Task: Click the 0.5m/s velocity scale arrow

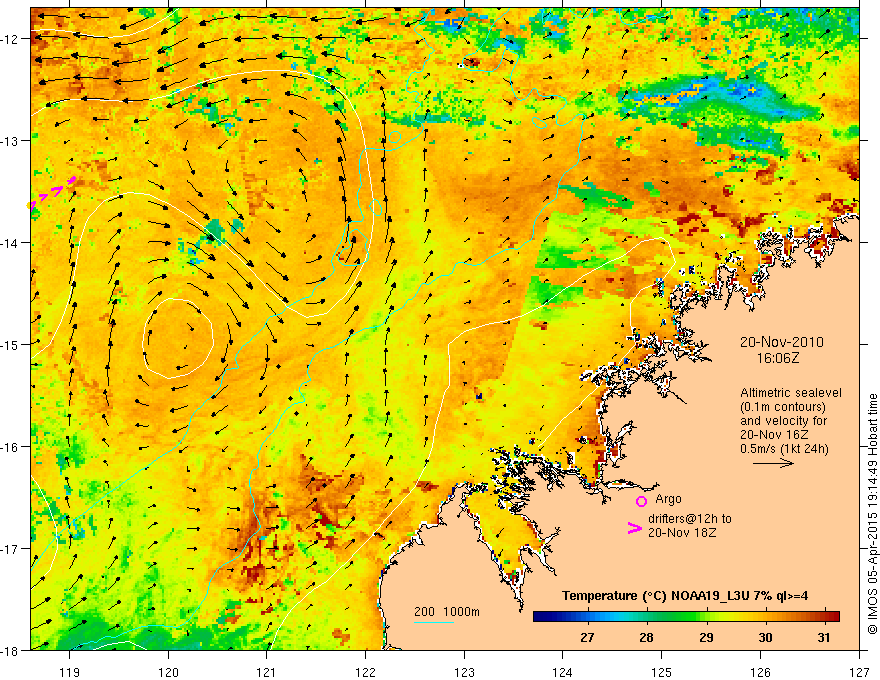Action: pyautogui.click(x=773, y=463)
